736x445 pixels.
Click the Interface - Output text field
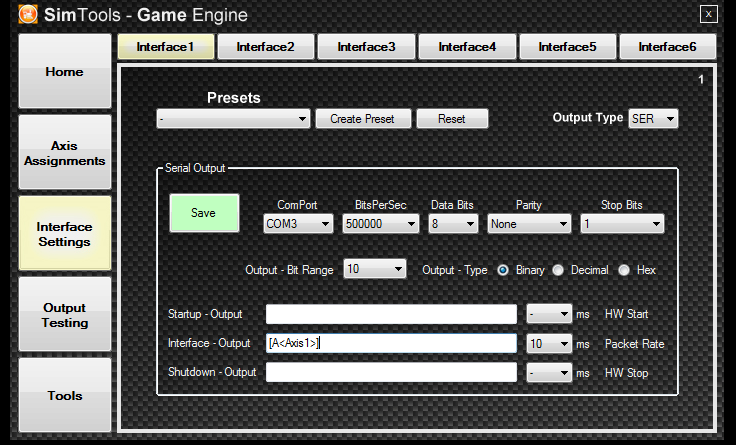[391, 343]
